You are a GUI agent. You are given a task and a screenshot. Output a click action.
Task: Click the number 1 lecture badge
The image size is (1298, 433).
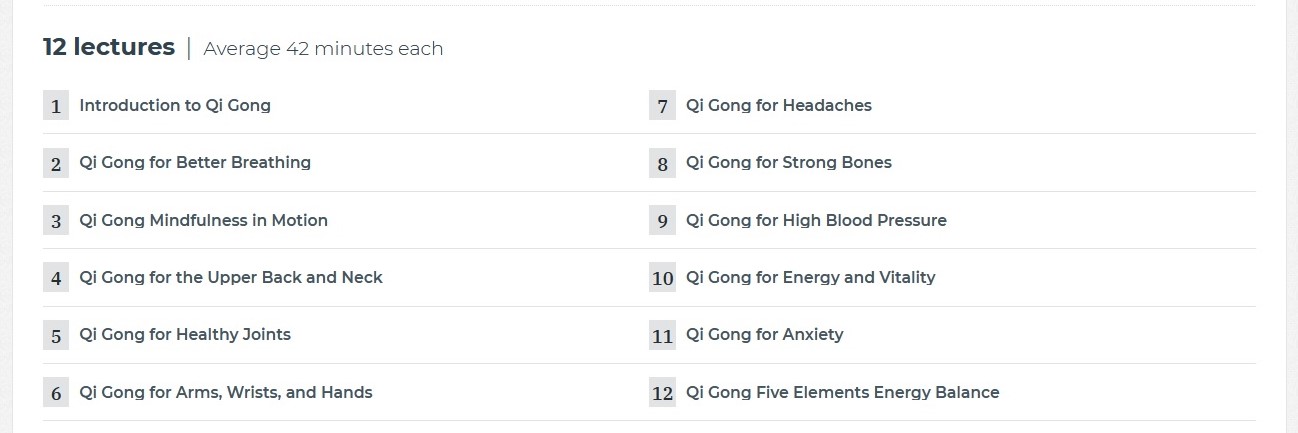(56, 105)
